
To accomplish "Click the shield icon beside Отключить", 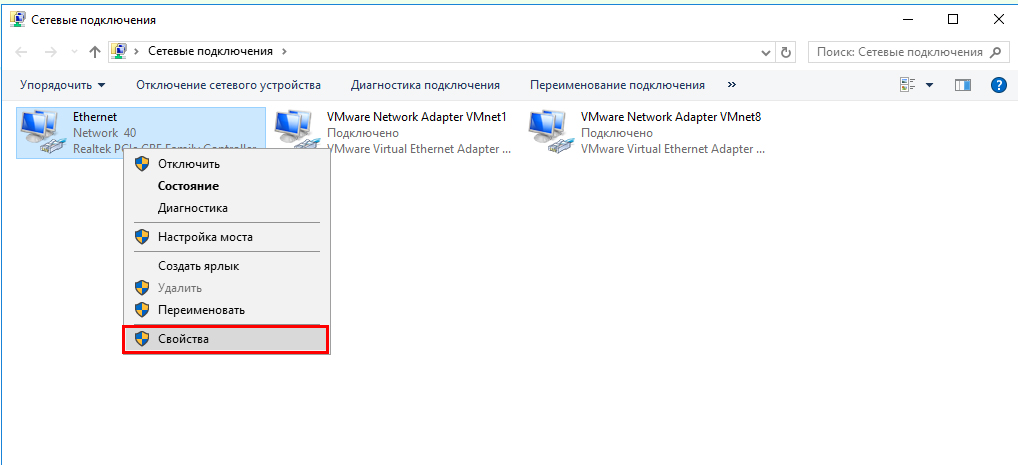I will (x=142, y=164).
